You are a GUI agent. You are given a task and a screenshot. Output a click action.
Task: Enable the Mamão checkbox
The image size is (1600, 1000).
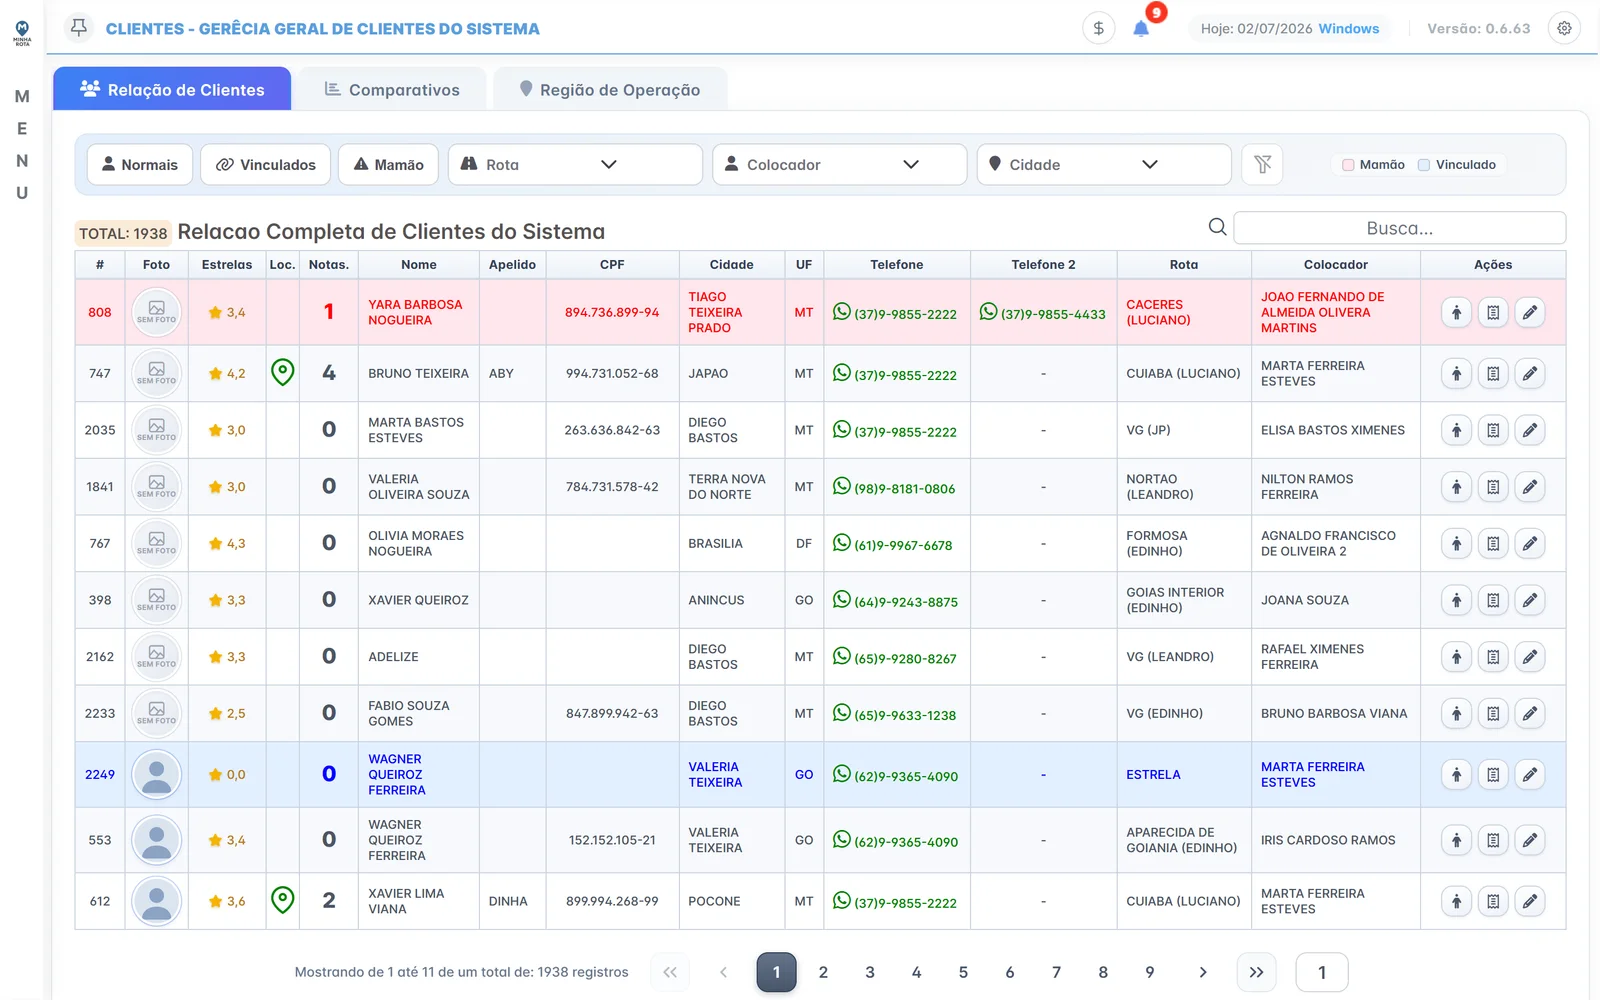click(x=1348, y=165)
